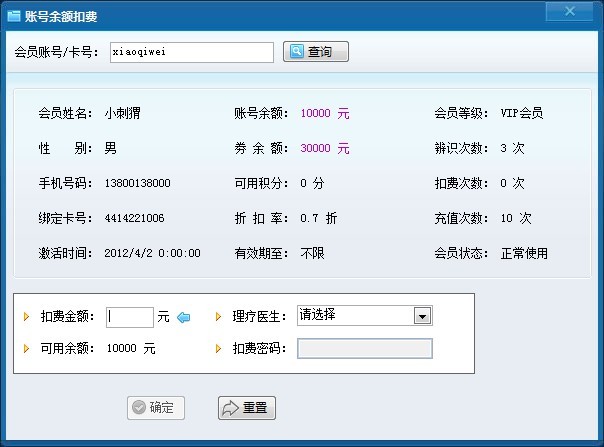Click the blue arrow beside 扣费金额

(x=183, y=317)
